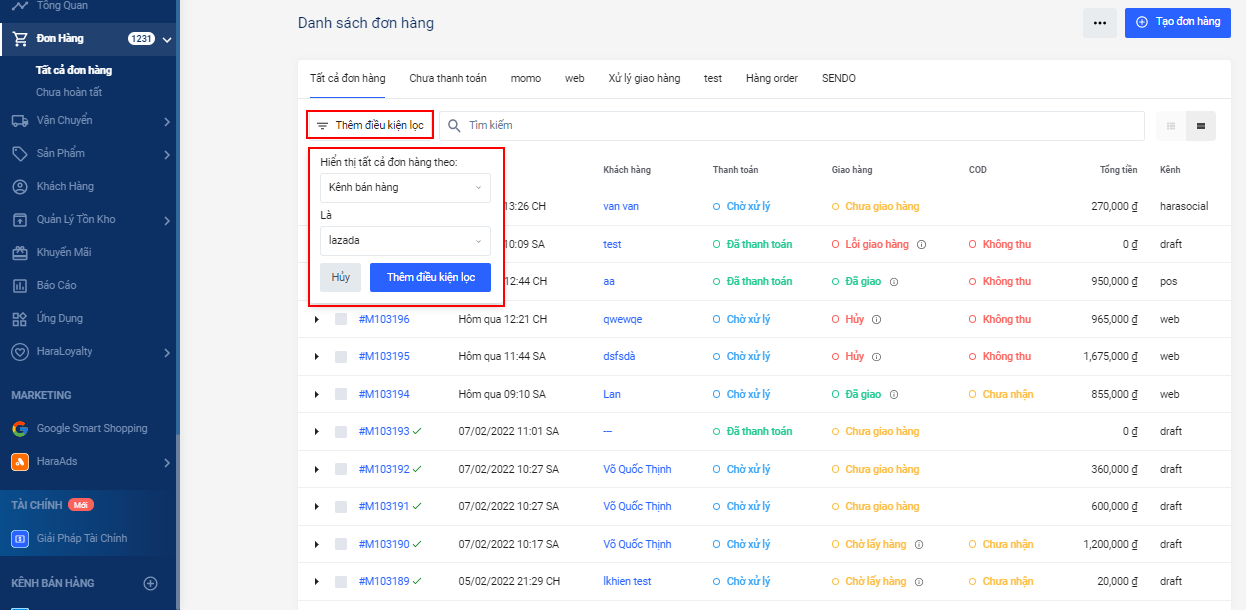Select order #M103194 checkbox
The width and height of the screenshot is (1246, 610).
(x=341, y=394)
